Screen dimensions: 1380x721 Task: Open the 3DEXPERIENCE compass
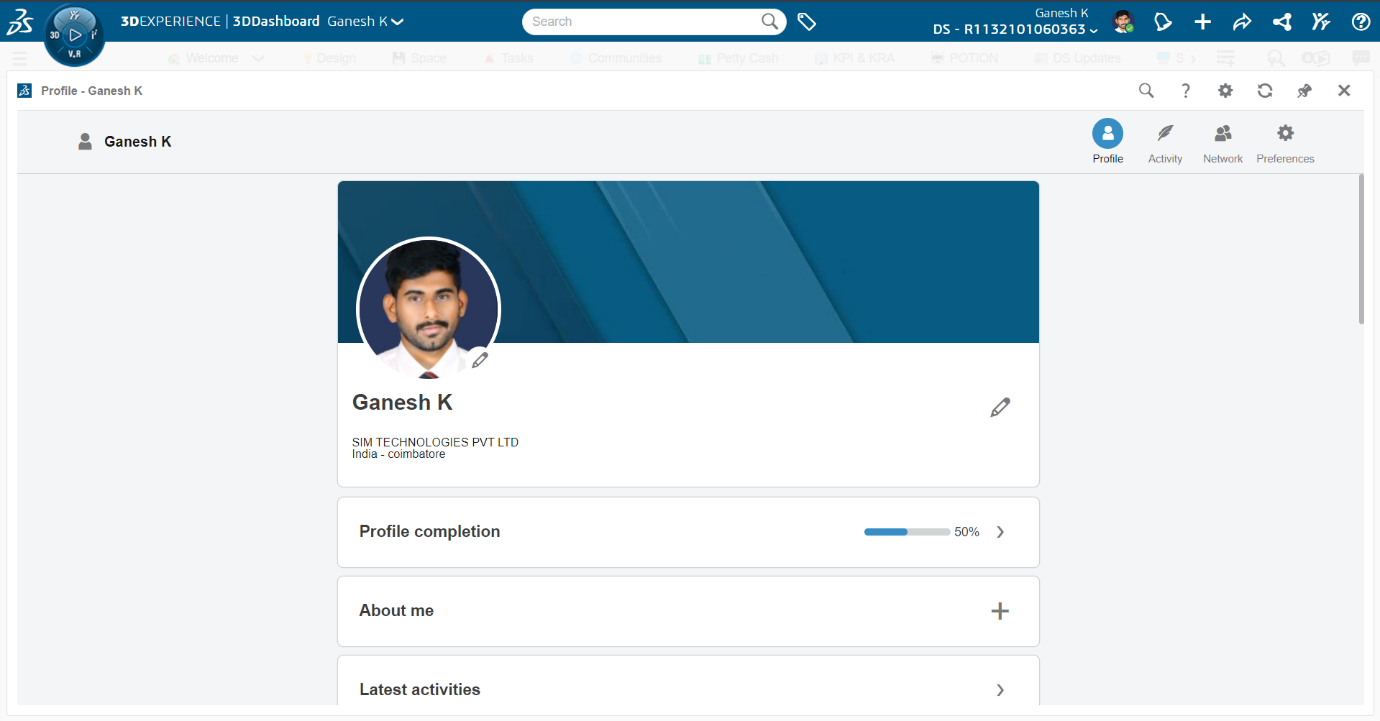[75, 35]
